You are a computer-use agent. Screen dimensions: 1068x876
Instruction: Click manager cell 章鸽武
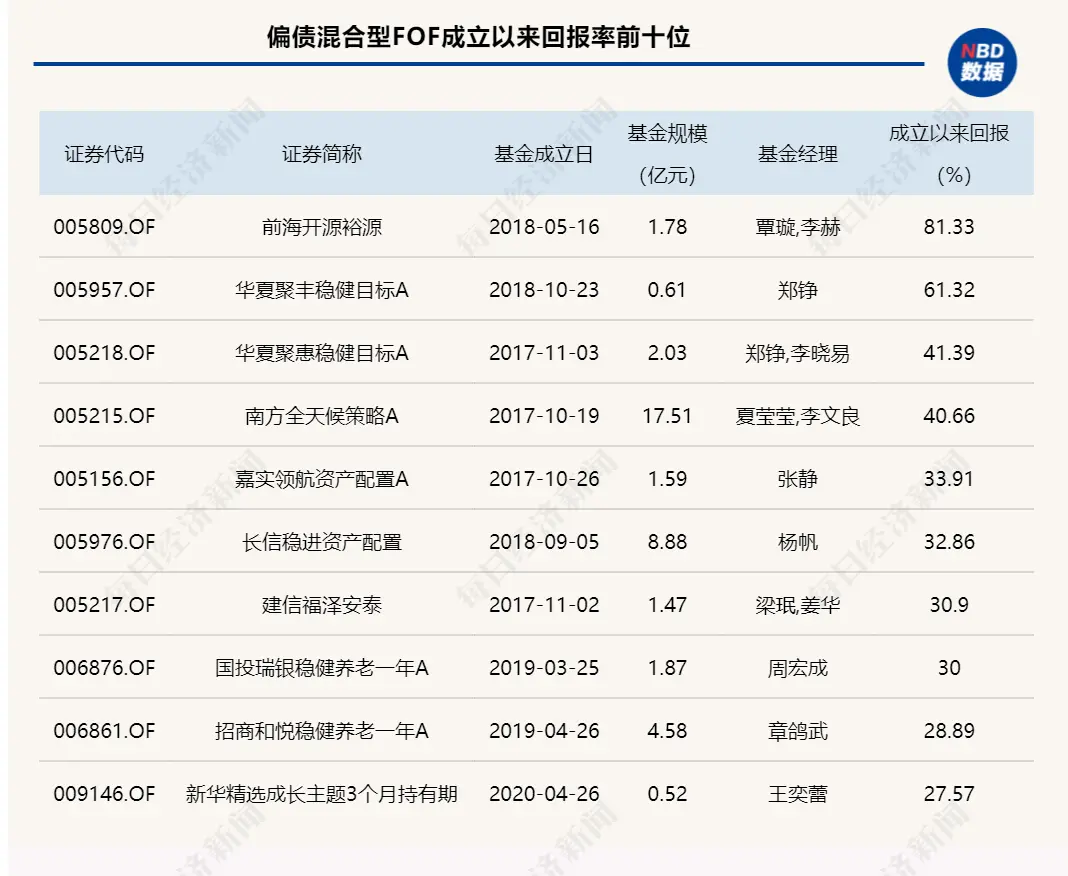[798, 731]
